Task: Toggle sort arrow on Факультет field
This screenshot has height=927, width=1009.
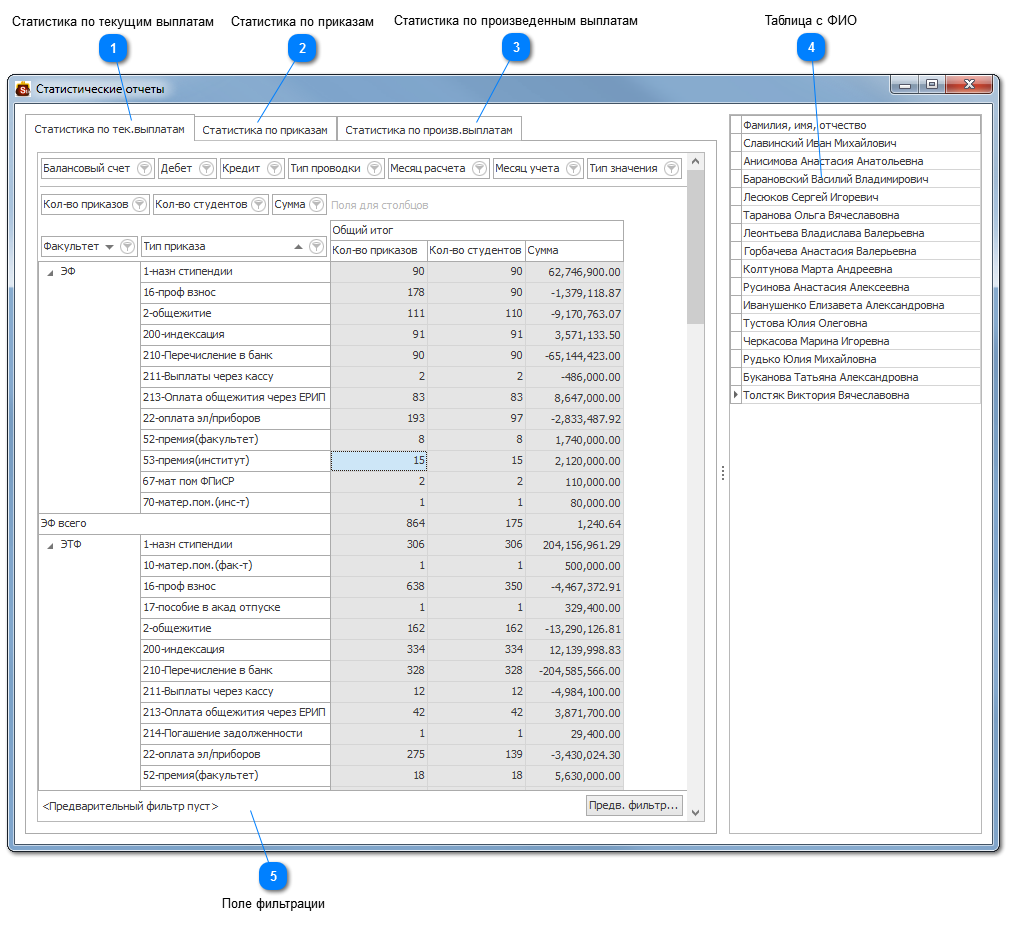Action: pyautogui.click(x=109, y=247)
